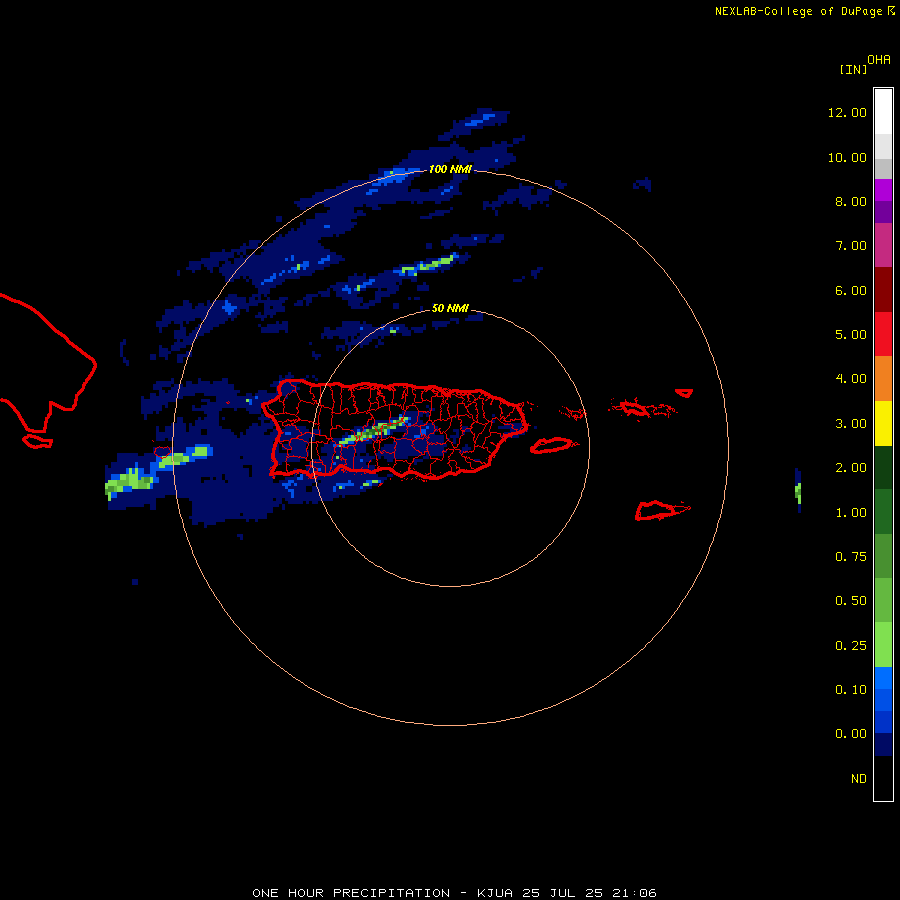Click the 10.00 legend value
Viewport: 900px width, 900px height.
847,157
